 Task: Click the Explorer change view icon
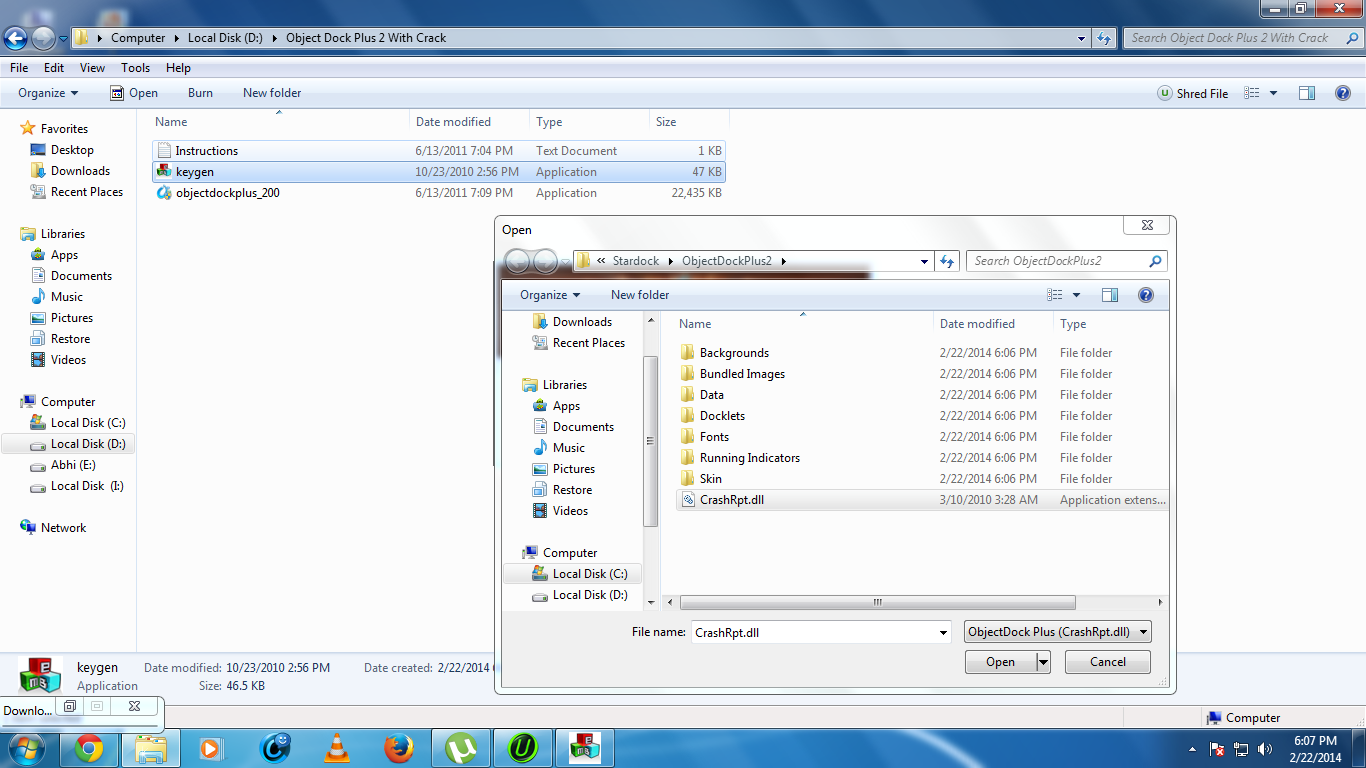[1252, 93]
